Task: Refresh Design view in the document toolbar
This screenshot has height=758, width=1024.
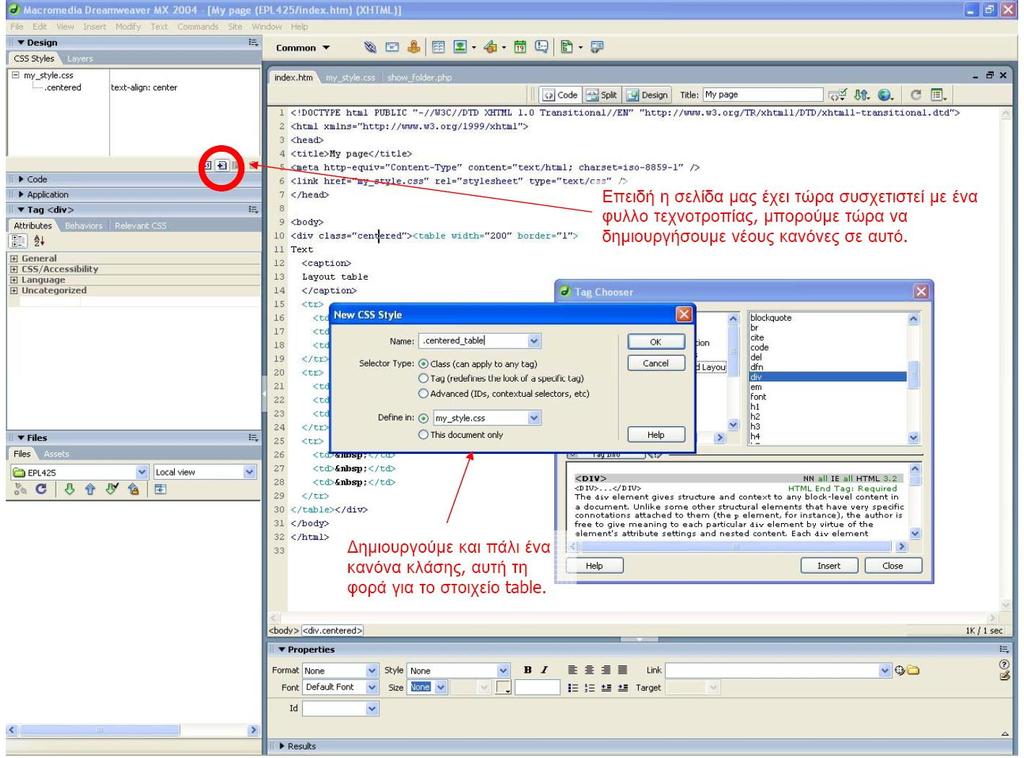Action: 916,95
